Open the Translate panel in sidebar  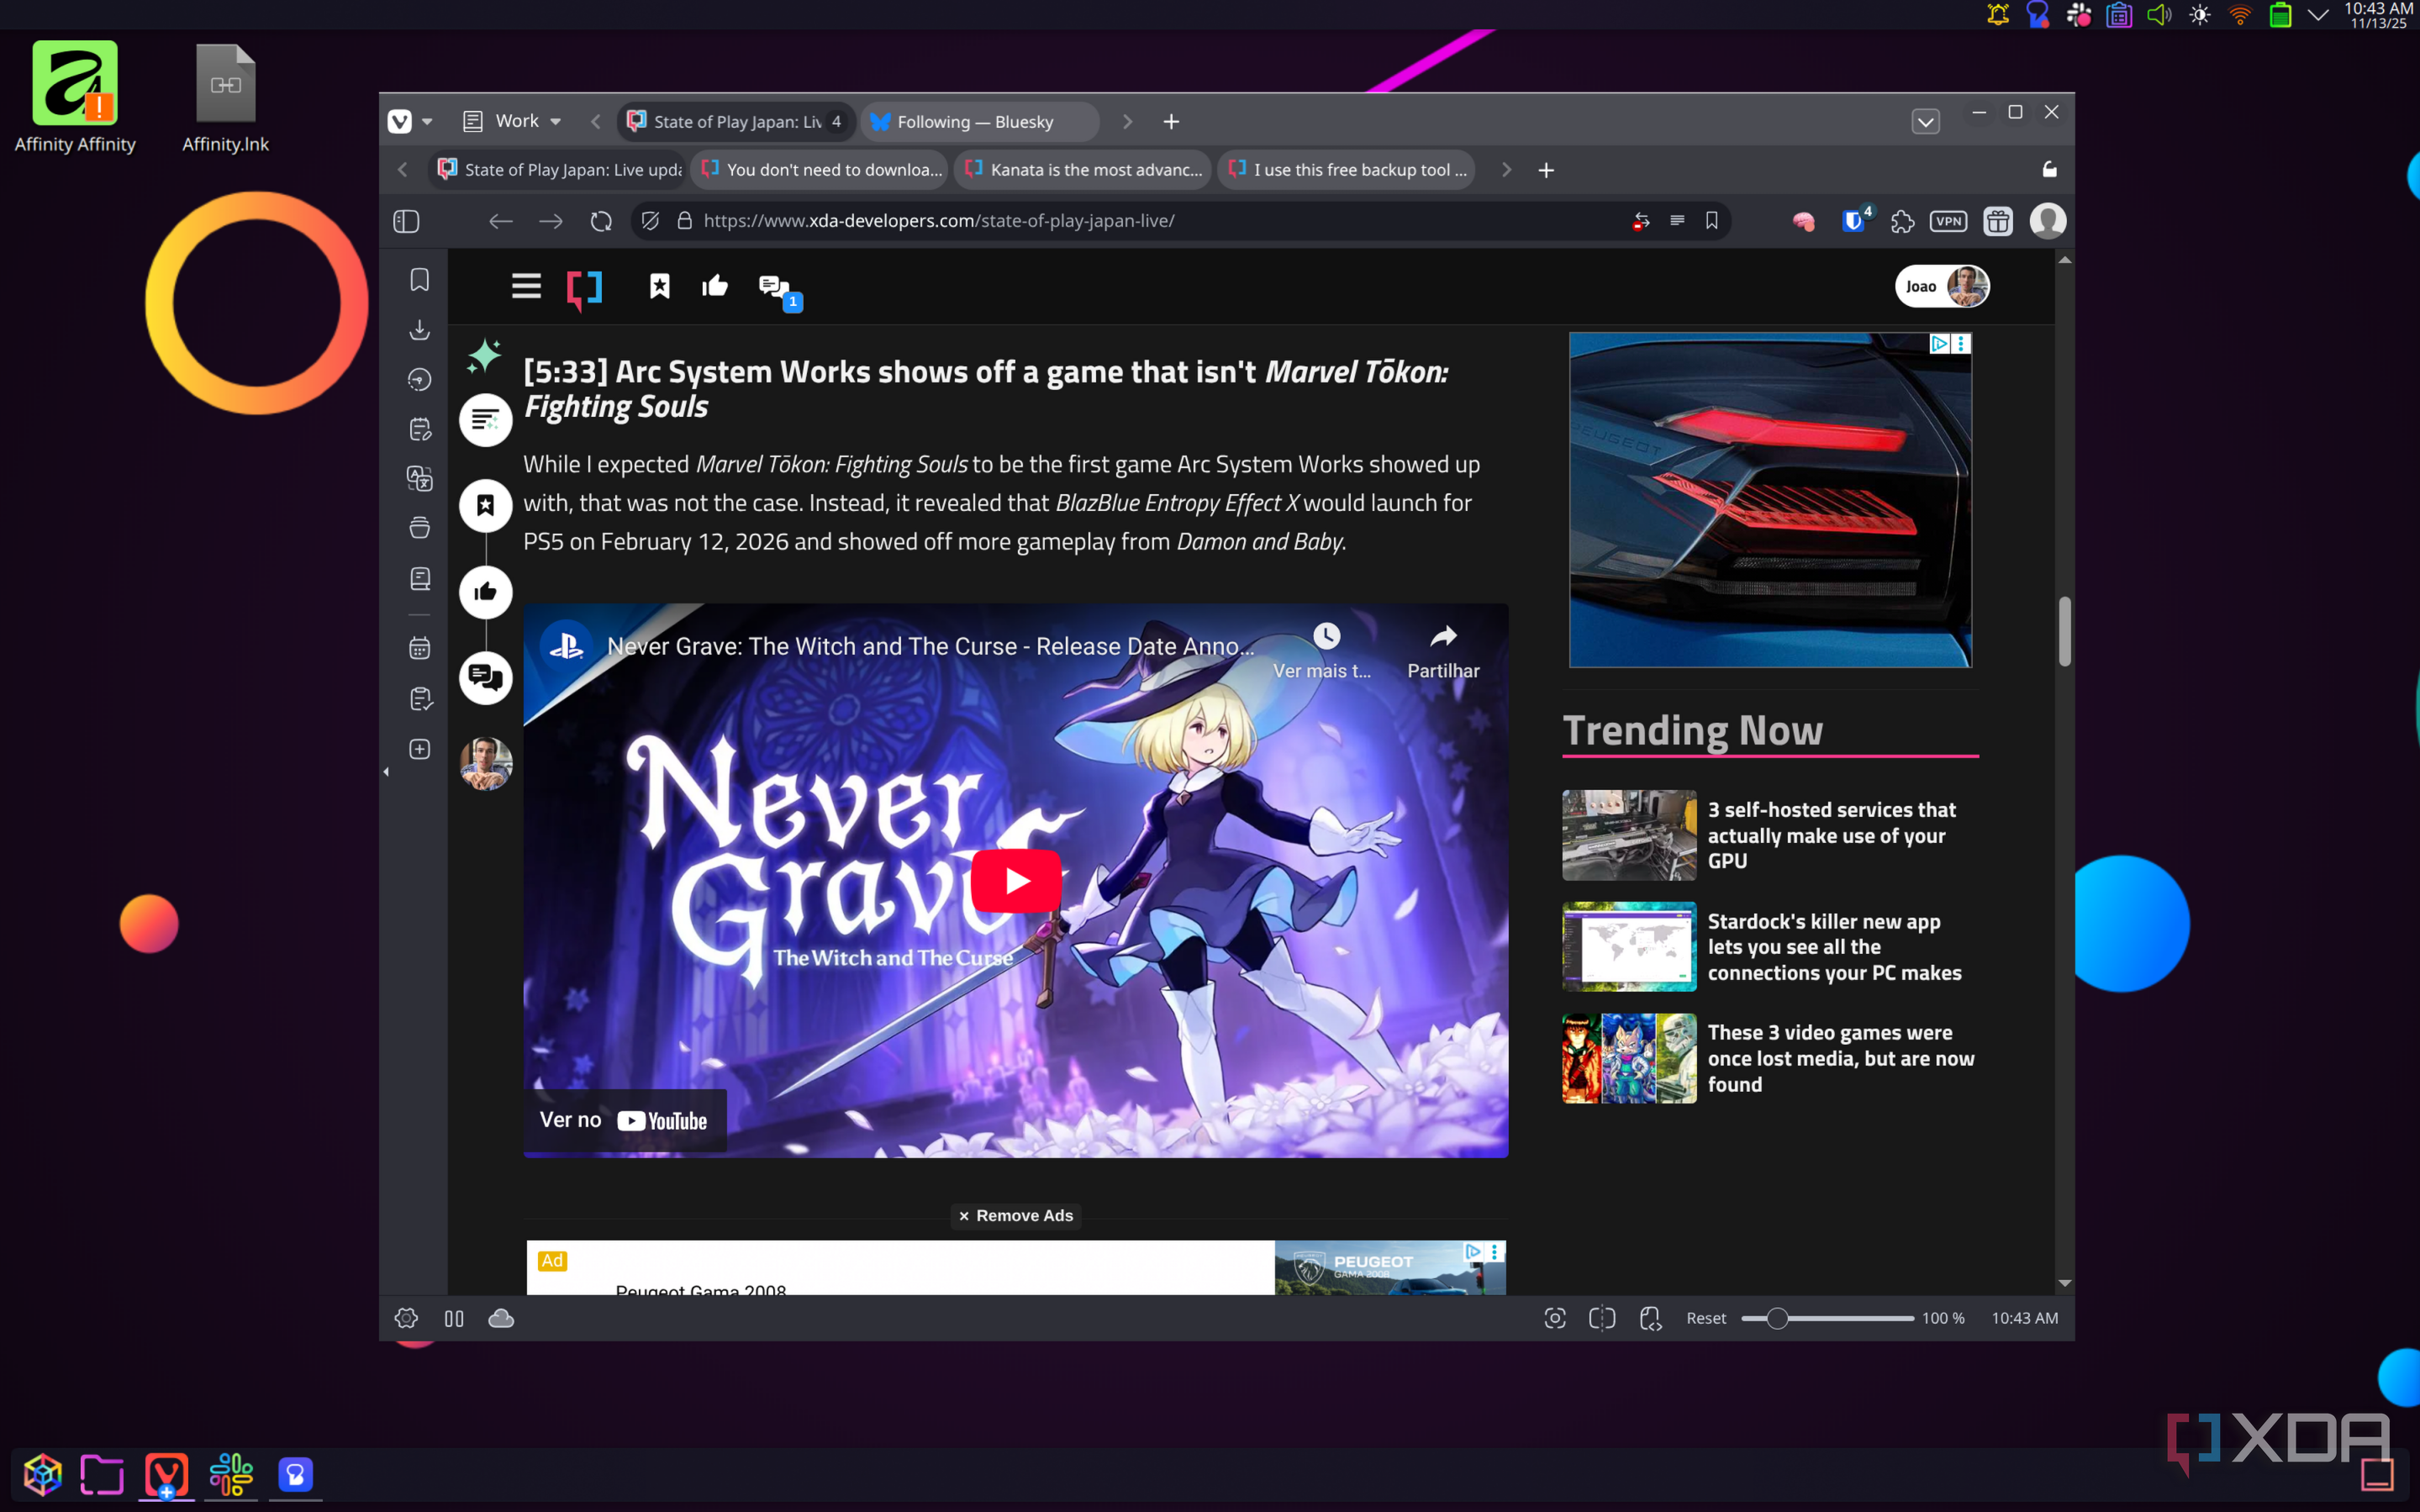(x=420, y=478)
